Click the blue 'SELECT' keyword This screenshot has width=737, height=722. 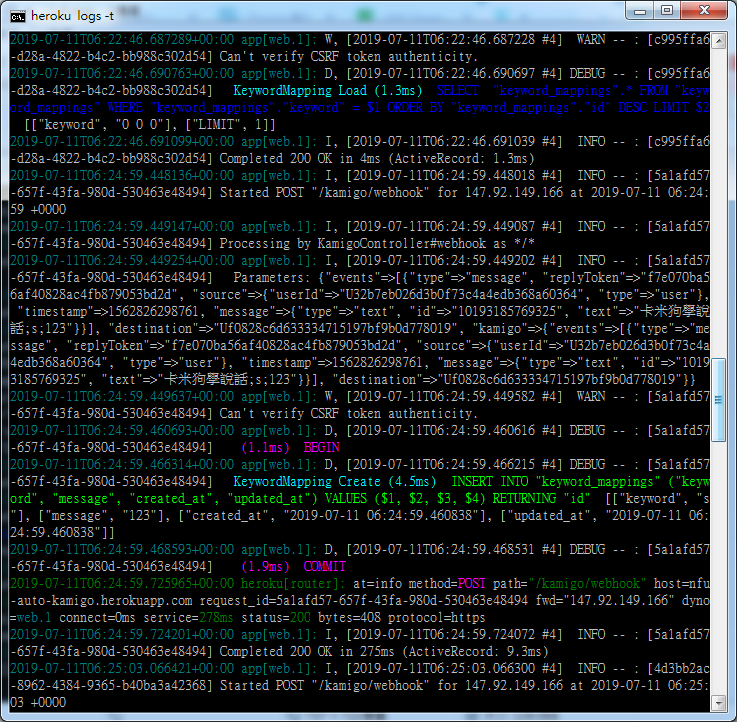pos(457,90)
